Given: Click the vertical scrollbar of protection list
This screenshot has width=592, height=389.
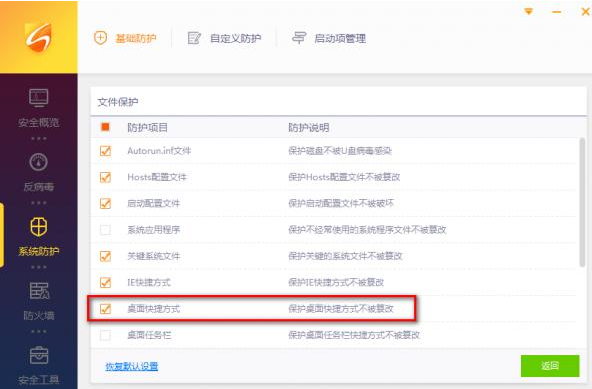Looking at the screenshot, I should pyautogui.click(x=582, y=202).
